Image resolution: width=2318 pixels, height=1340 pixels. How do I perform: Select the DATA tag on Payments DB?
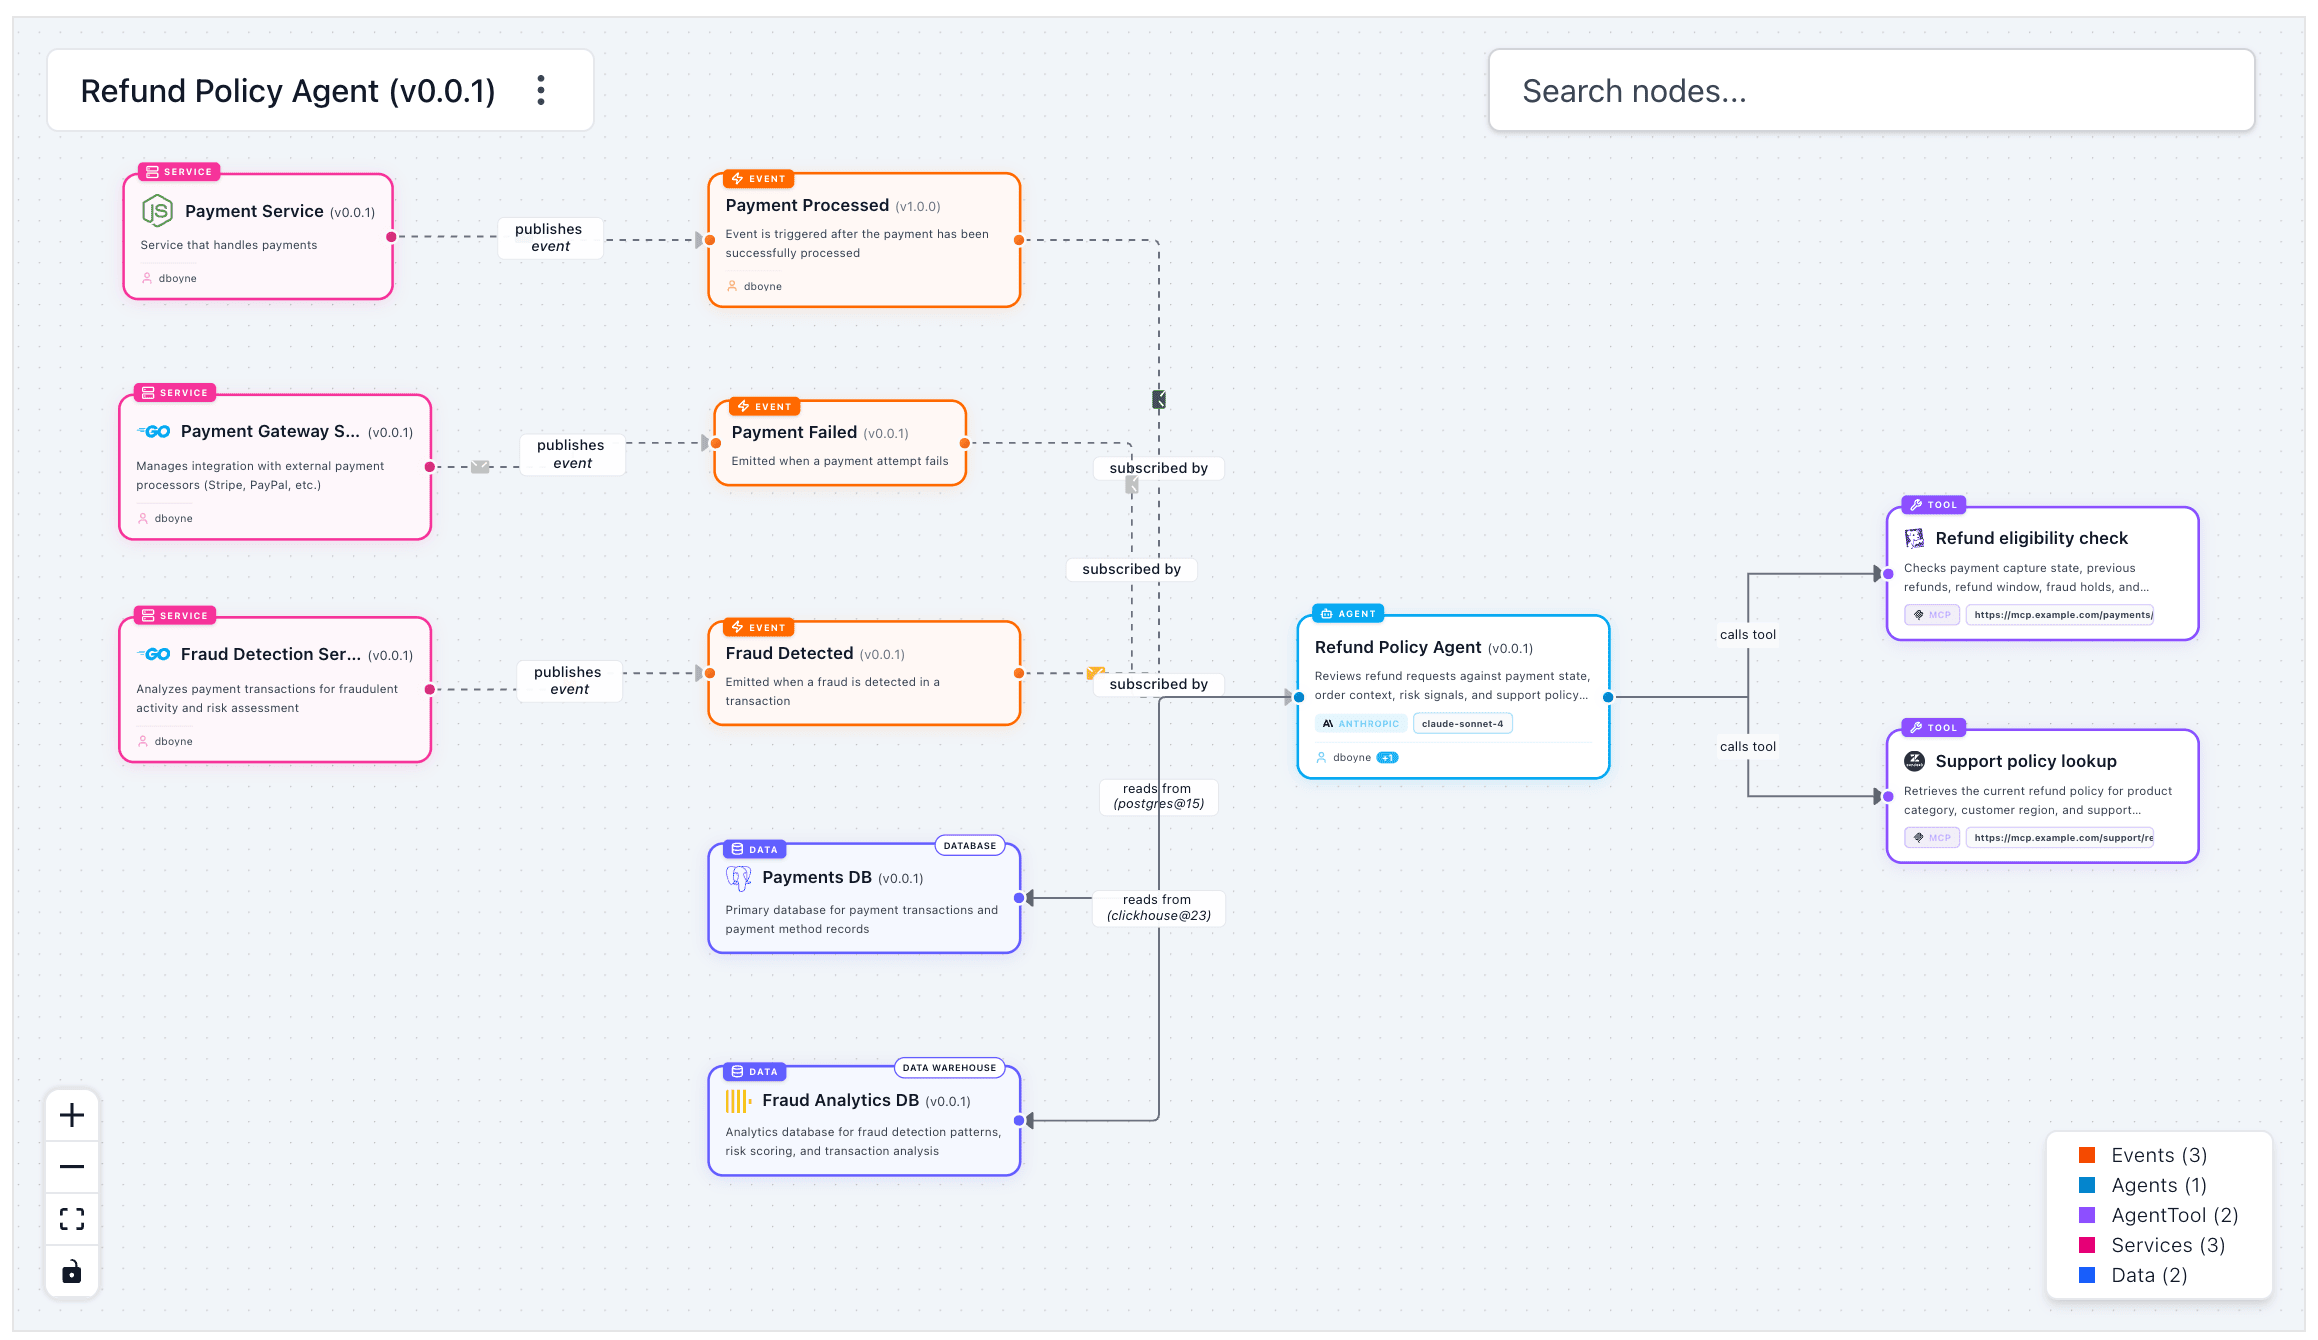[x=754, y=849]
